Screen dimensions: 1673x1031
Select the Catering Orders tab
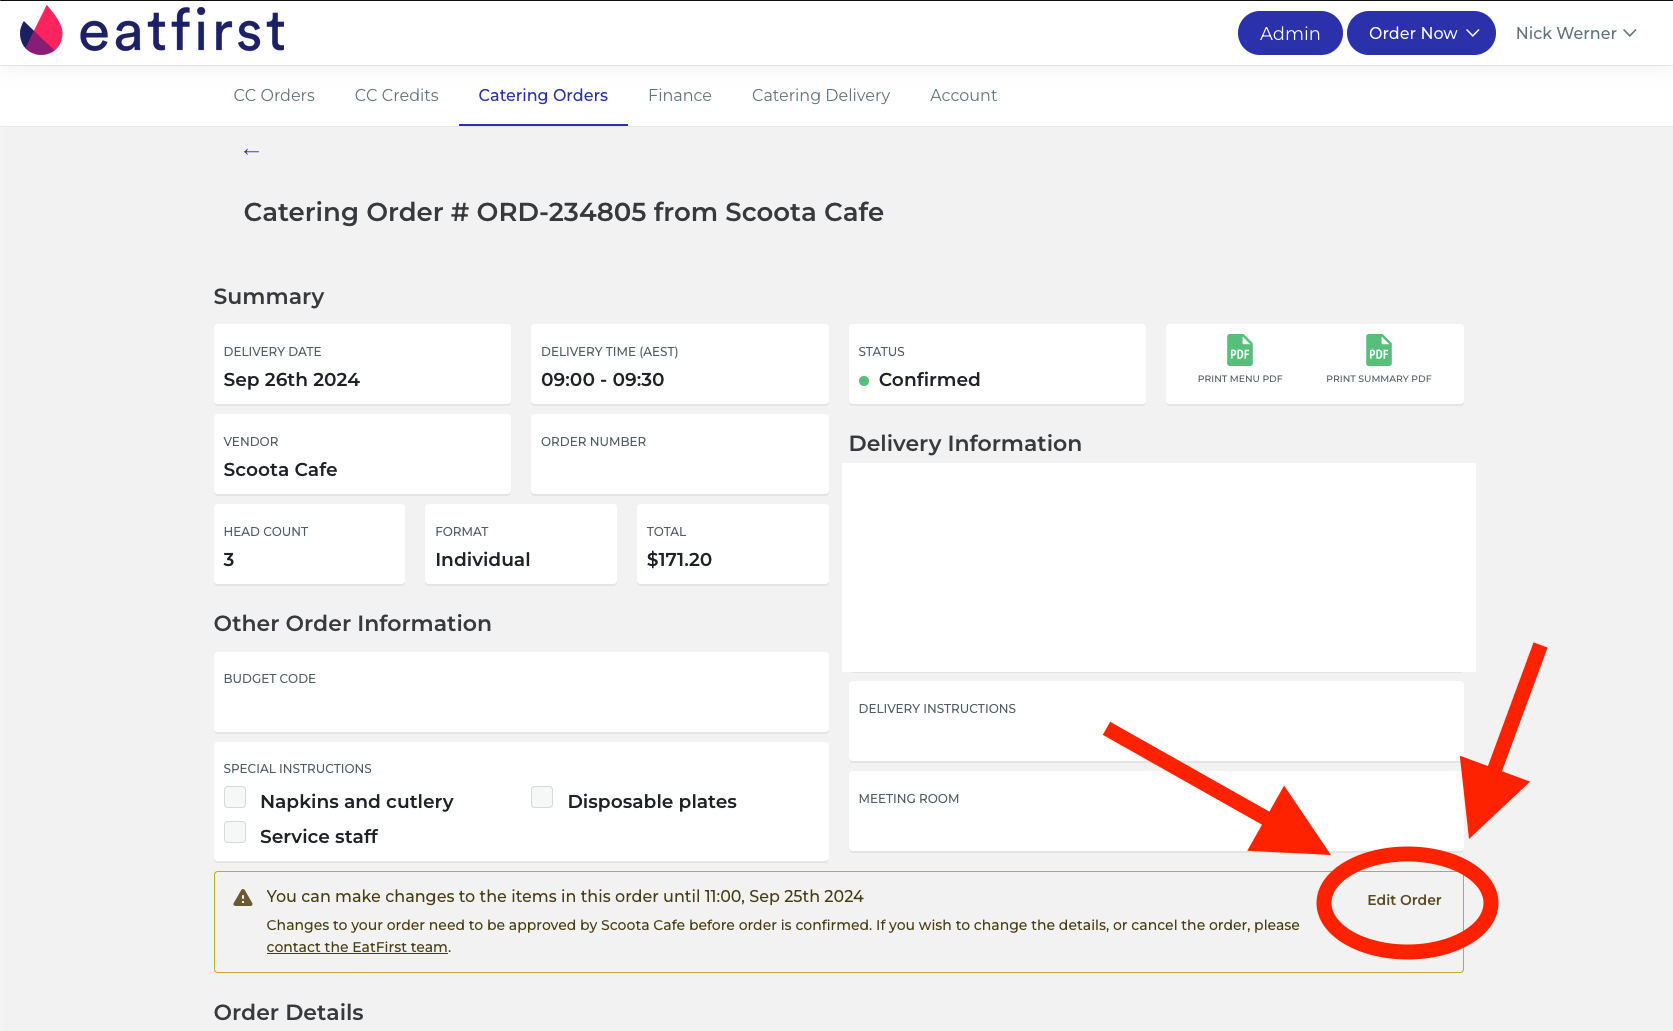[x=543, y=95]
